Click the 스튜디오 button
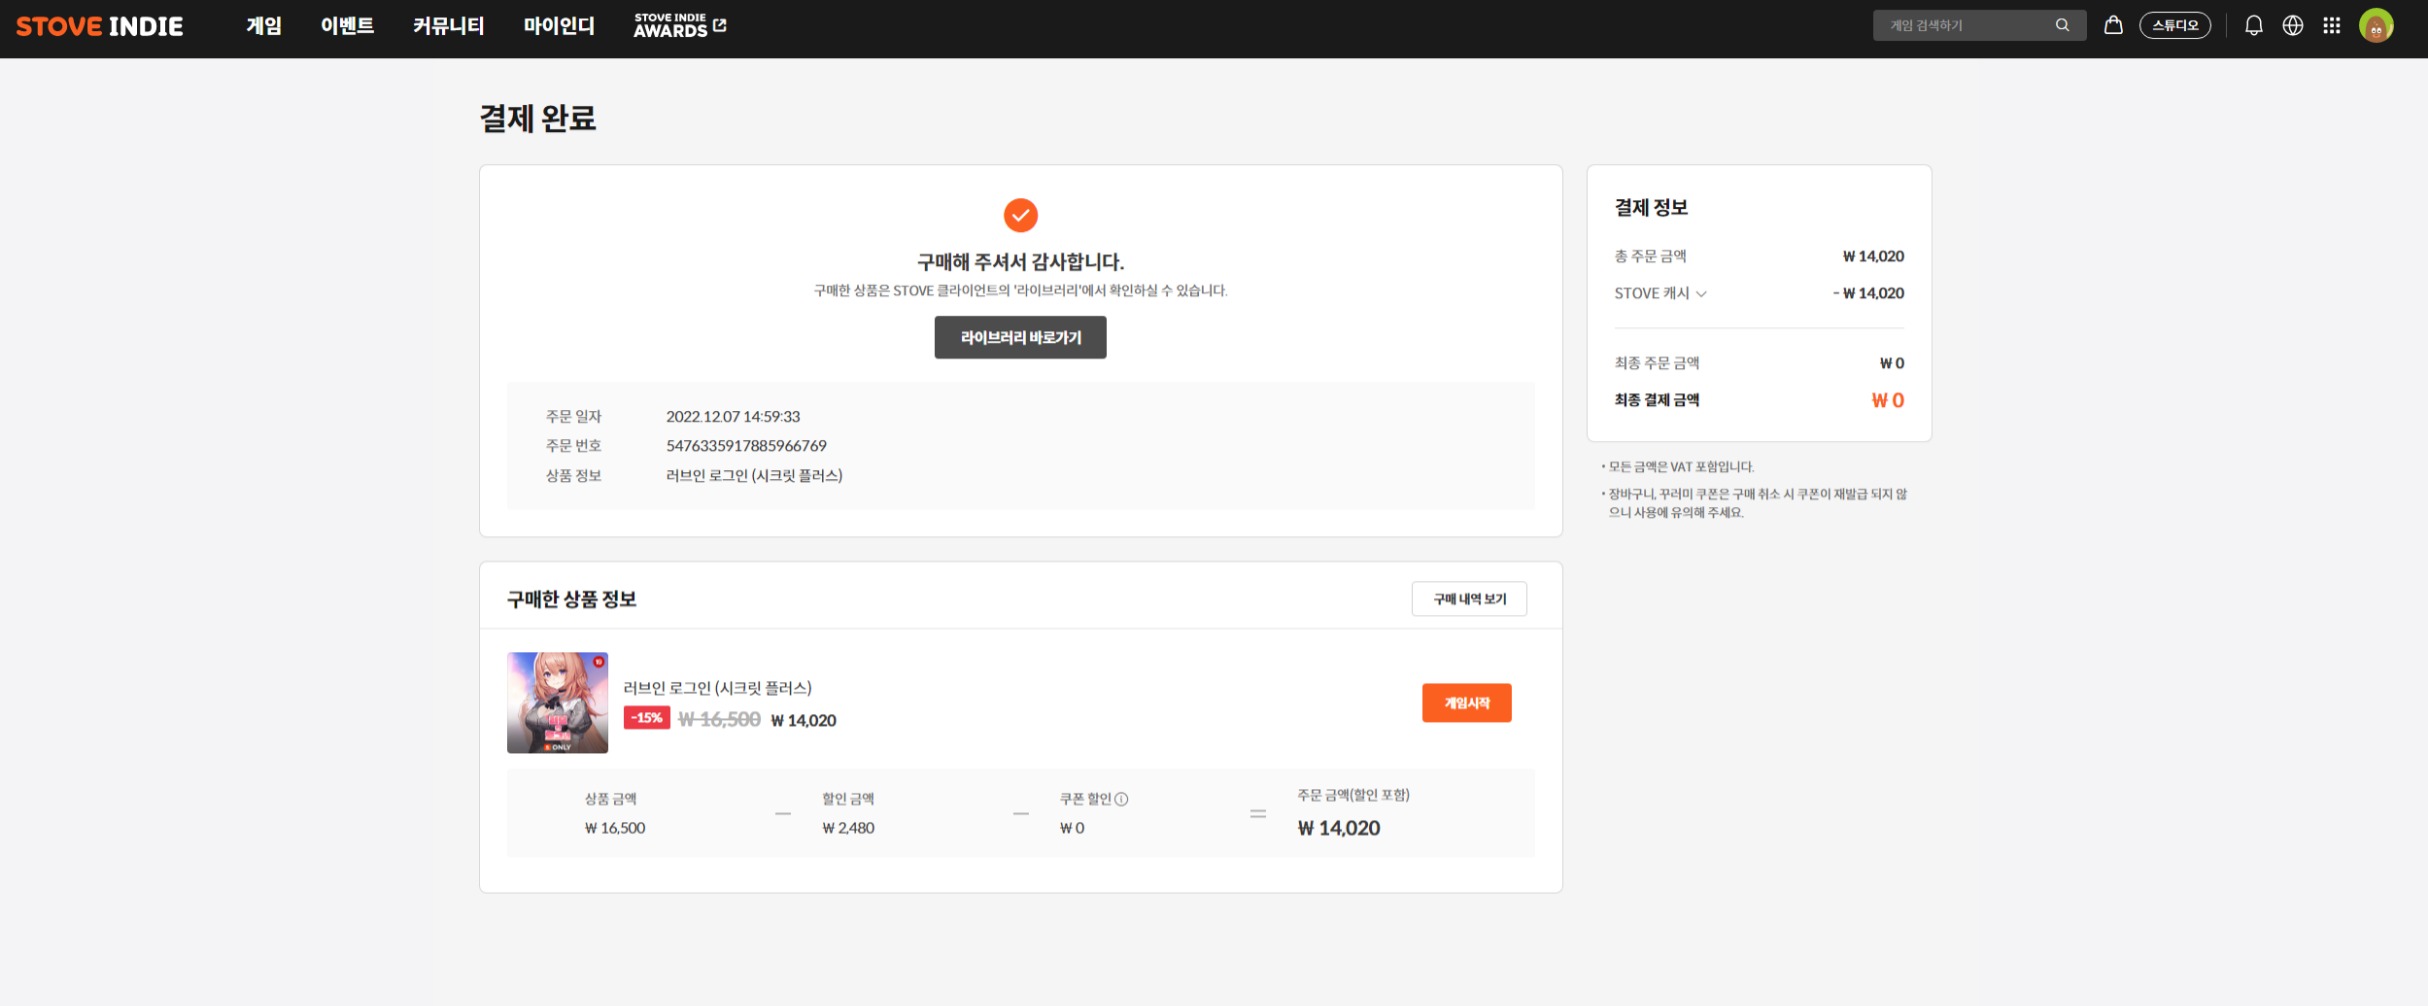Image resolution: width=2428 pixels, height=1006 pixels. click(x=2174, y=25)
